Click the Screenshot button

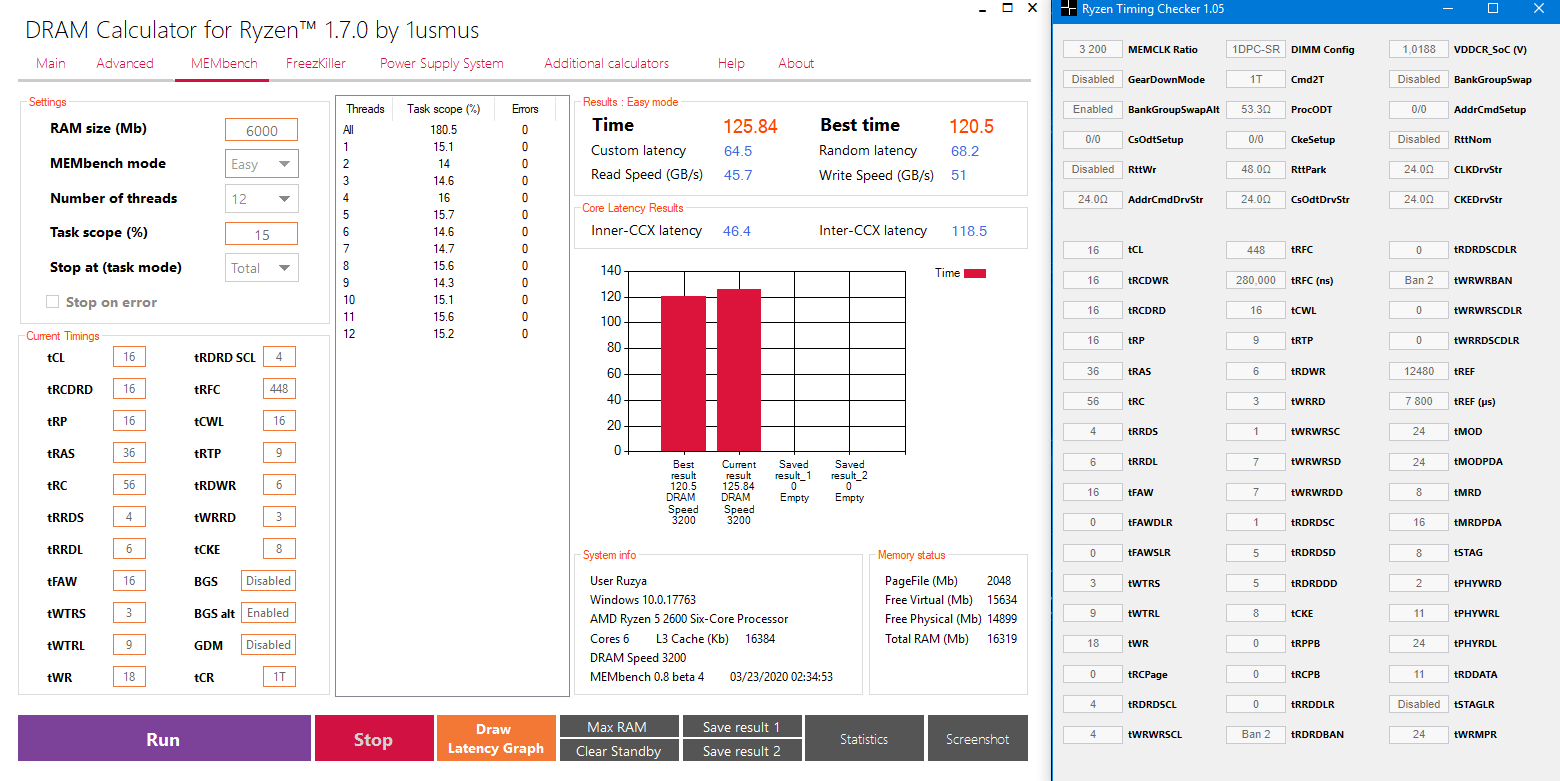coord(978,739)
